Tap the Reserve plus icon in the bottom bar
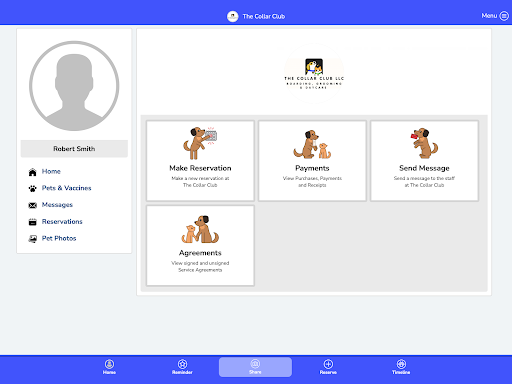 click(x=328, y=364)
